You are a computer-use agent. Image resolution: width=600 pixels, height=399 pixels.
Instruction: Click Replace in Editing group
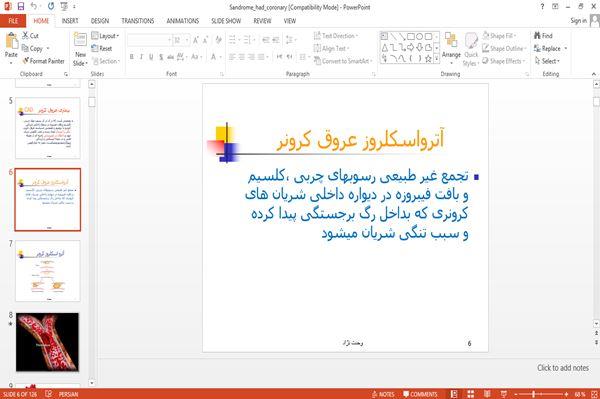(x=551, y=48)
